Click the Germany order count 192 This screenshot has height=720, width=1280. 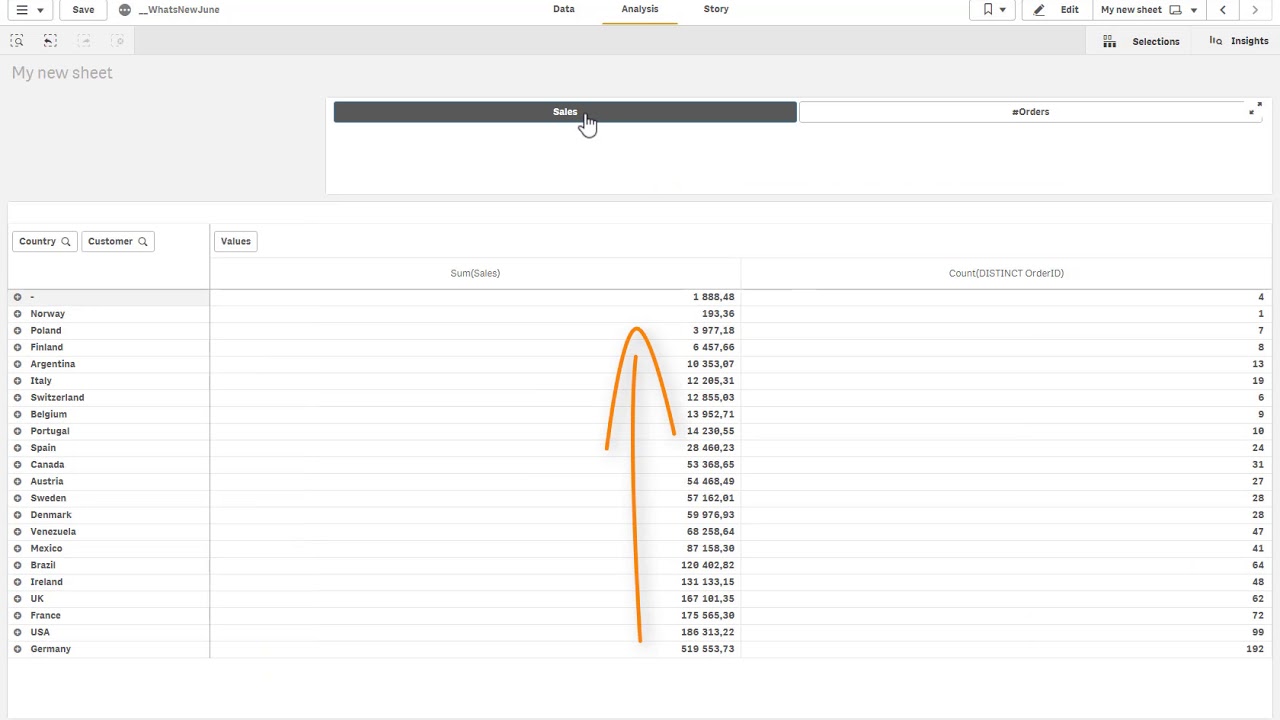tap(1255, 649)
